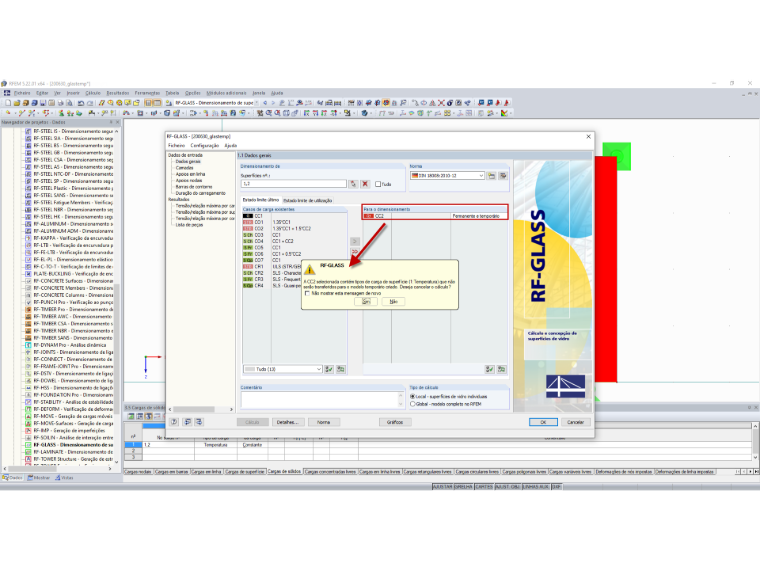
Task: Click invert selection icon under design list
Action: click(x=501, y=369)
